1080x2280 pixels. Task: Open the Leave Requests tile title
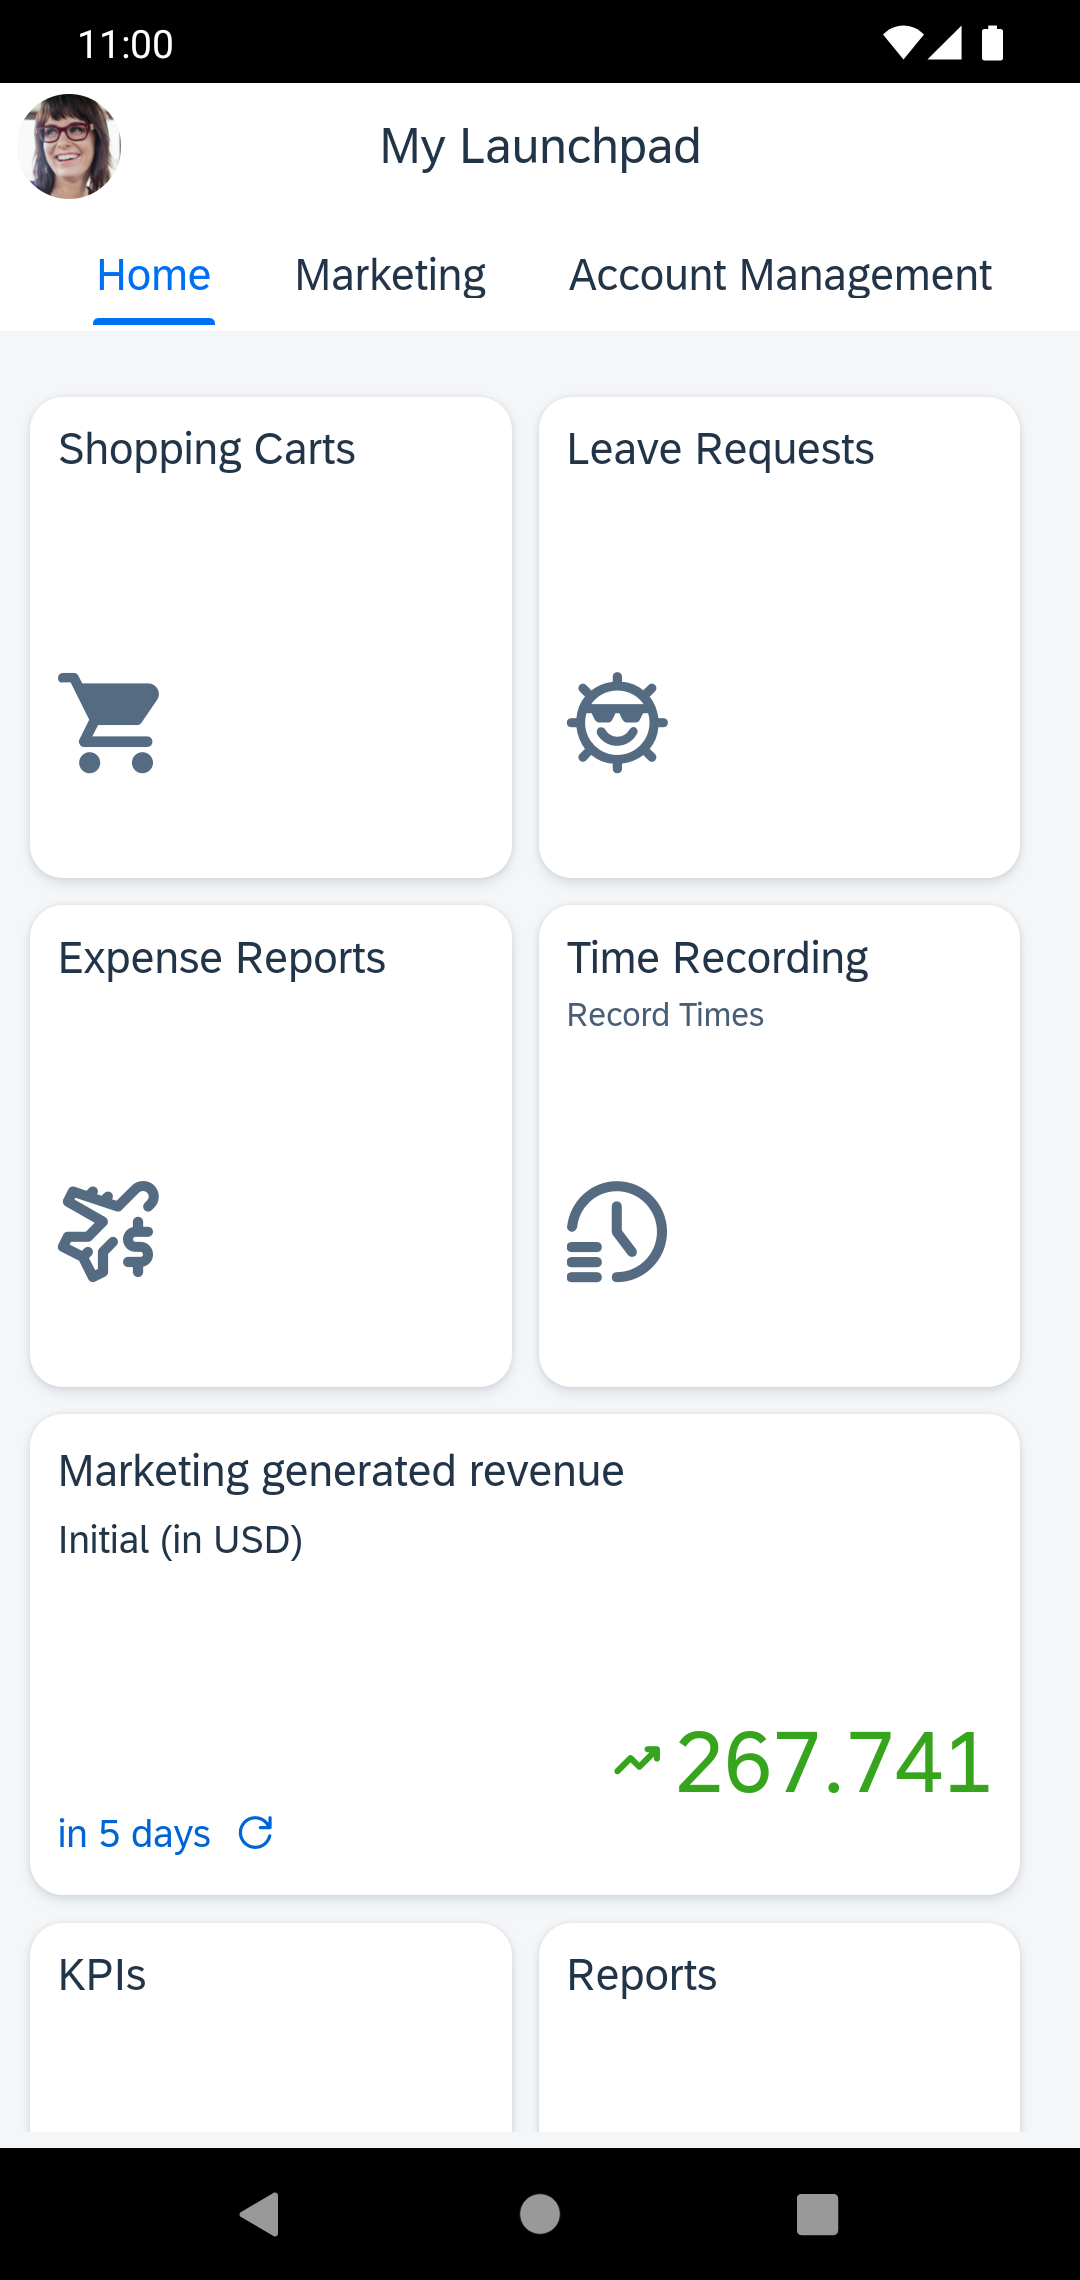[720, 449]
